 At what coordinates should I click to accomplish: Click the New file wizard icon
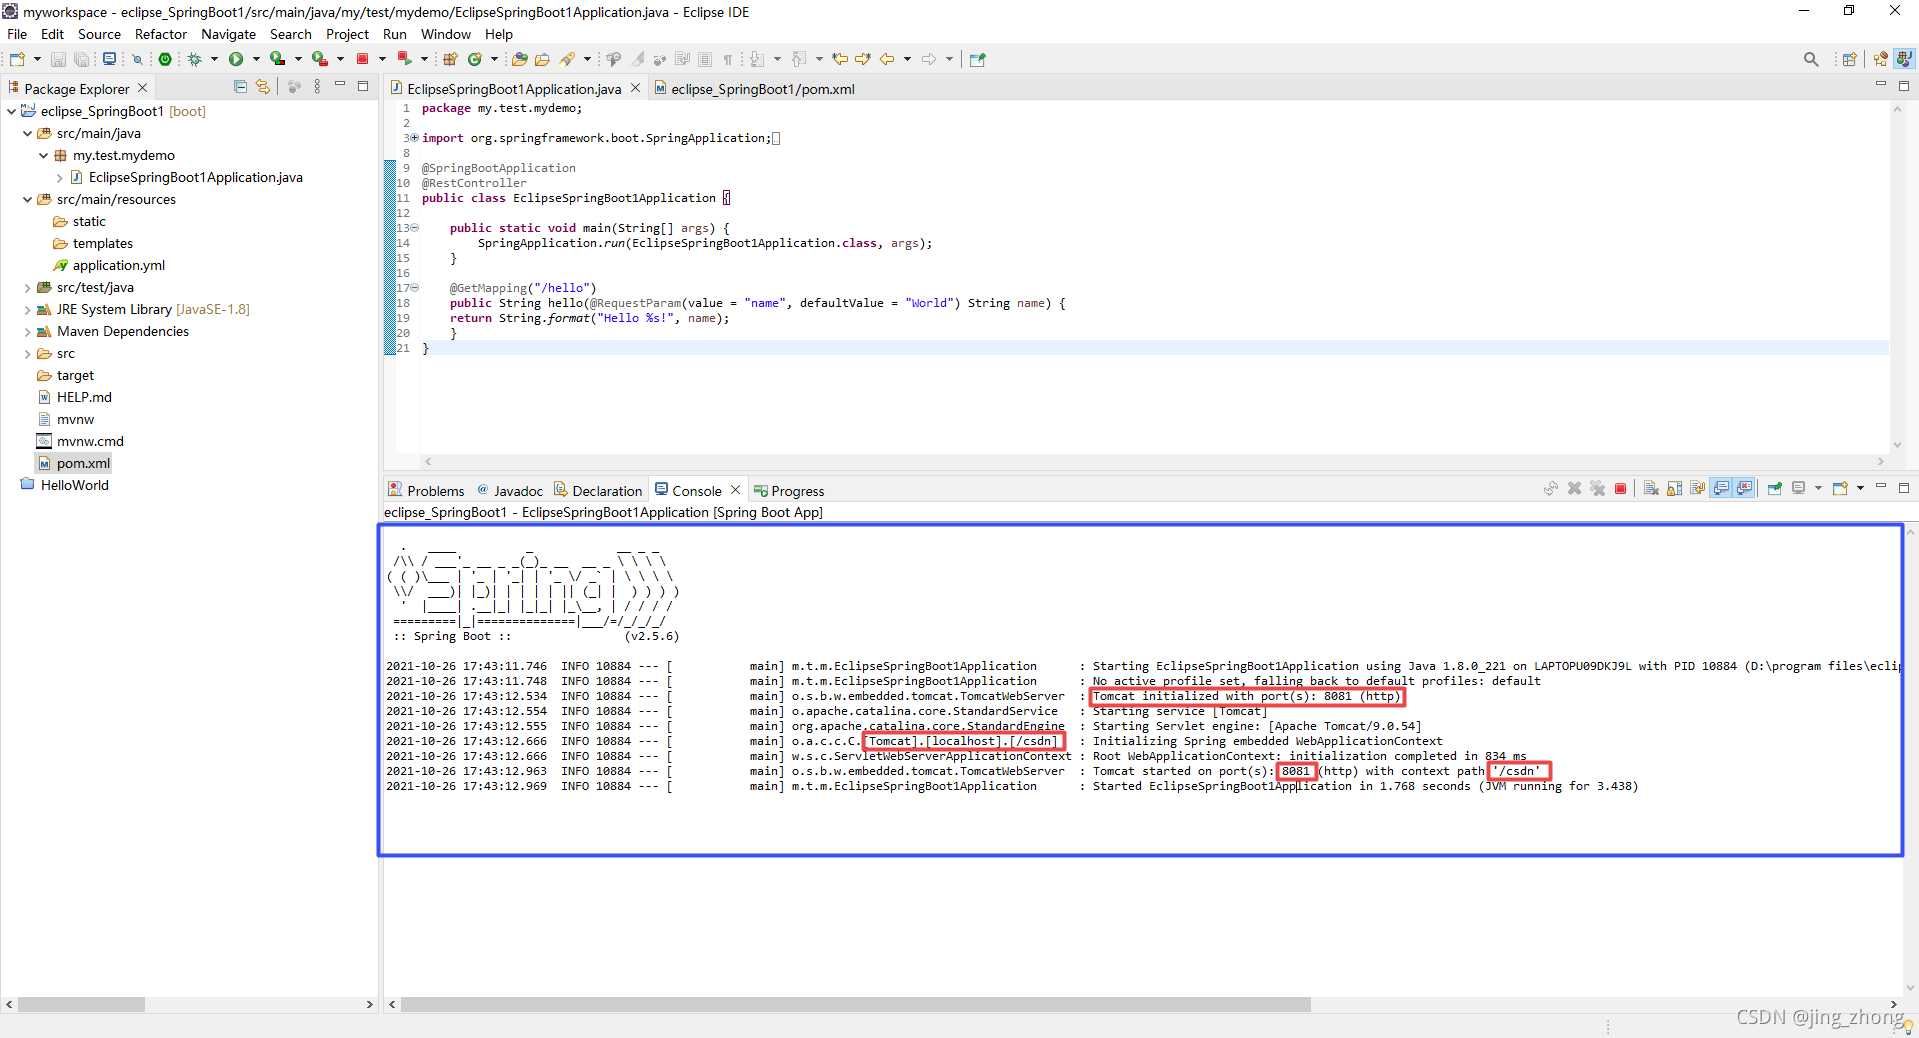click(17, 59)
